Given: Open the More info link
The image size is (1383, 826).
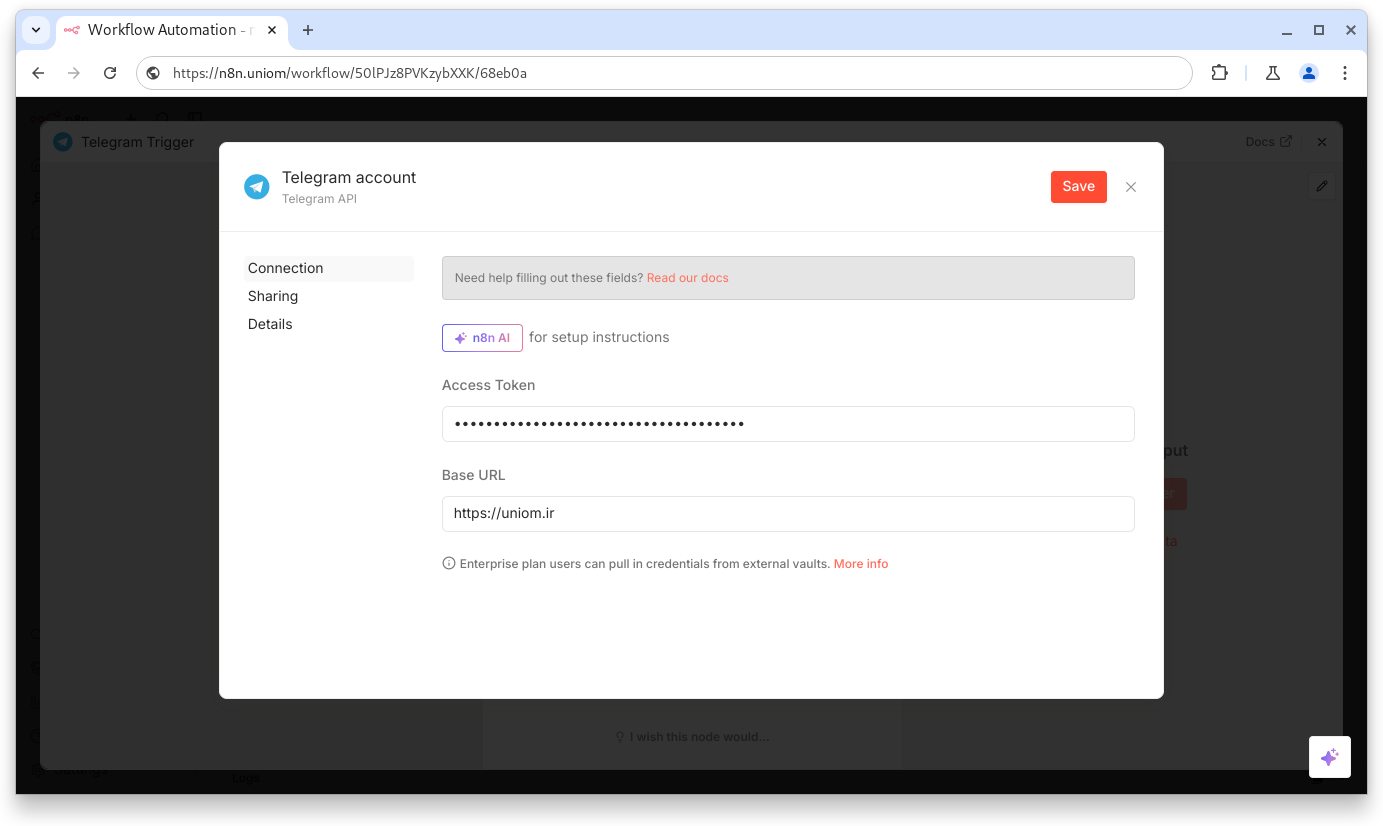Looking at the screenshot, I should (861, 564).
